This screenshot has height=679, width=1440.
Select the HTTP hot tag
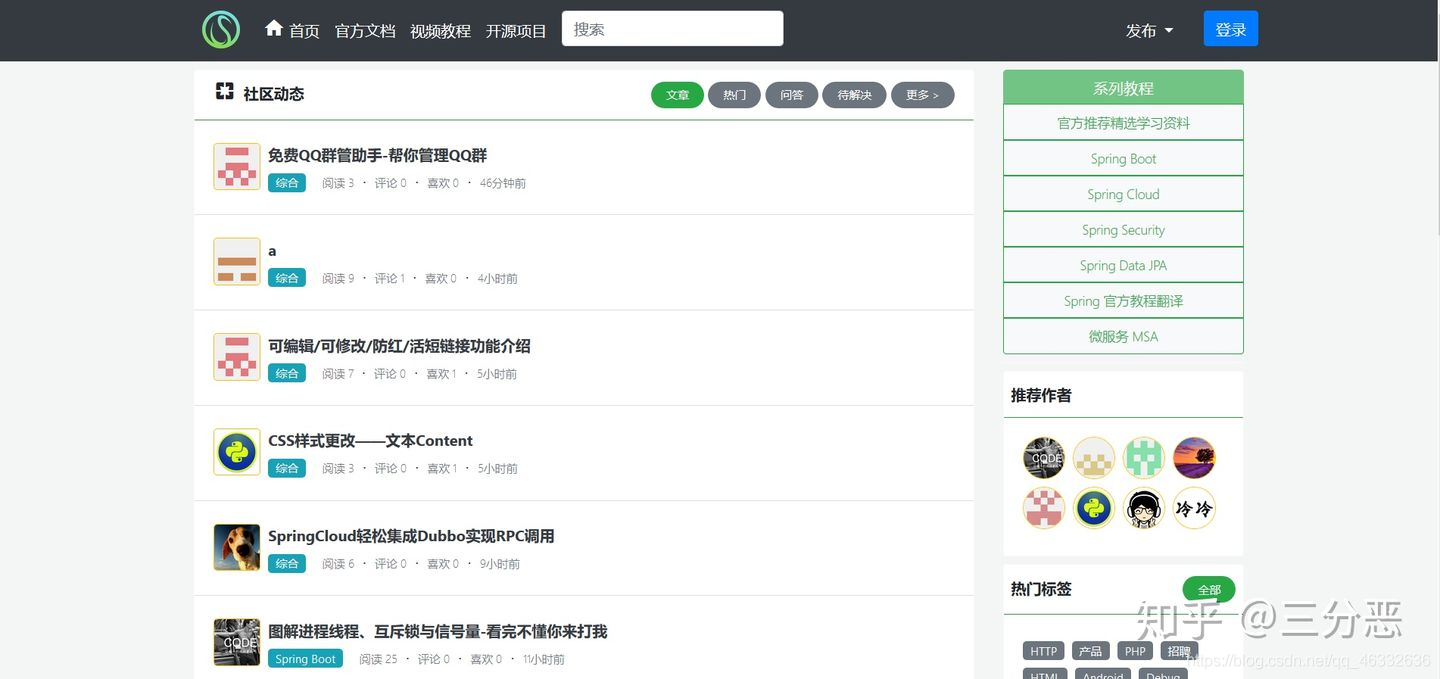pos(1043,651)
